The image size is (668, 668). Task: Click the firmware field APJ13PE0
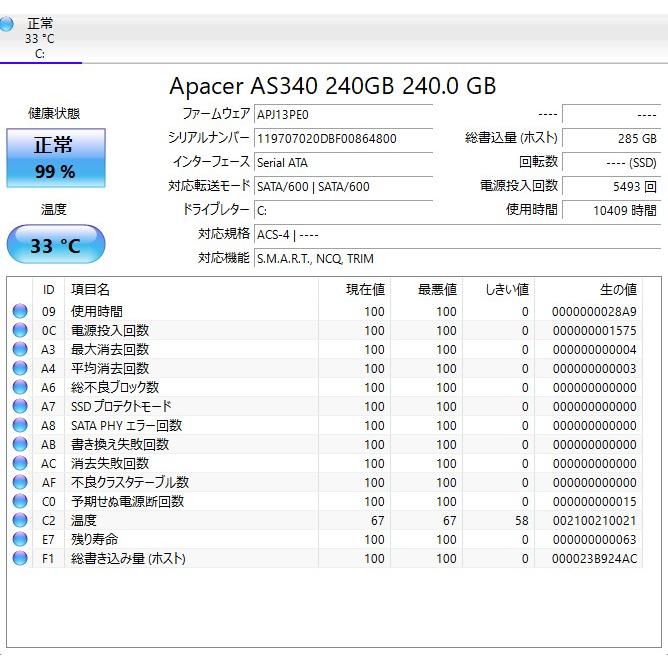(343, 115)
